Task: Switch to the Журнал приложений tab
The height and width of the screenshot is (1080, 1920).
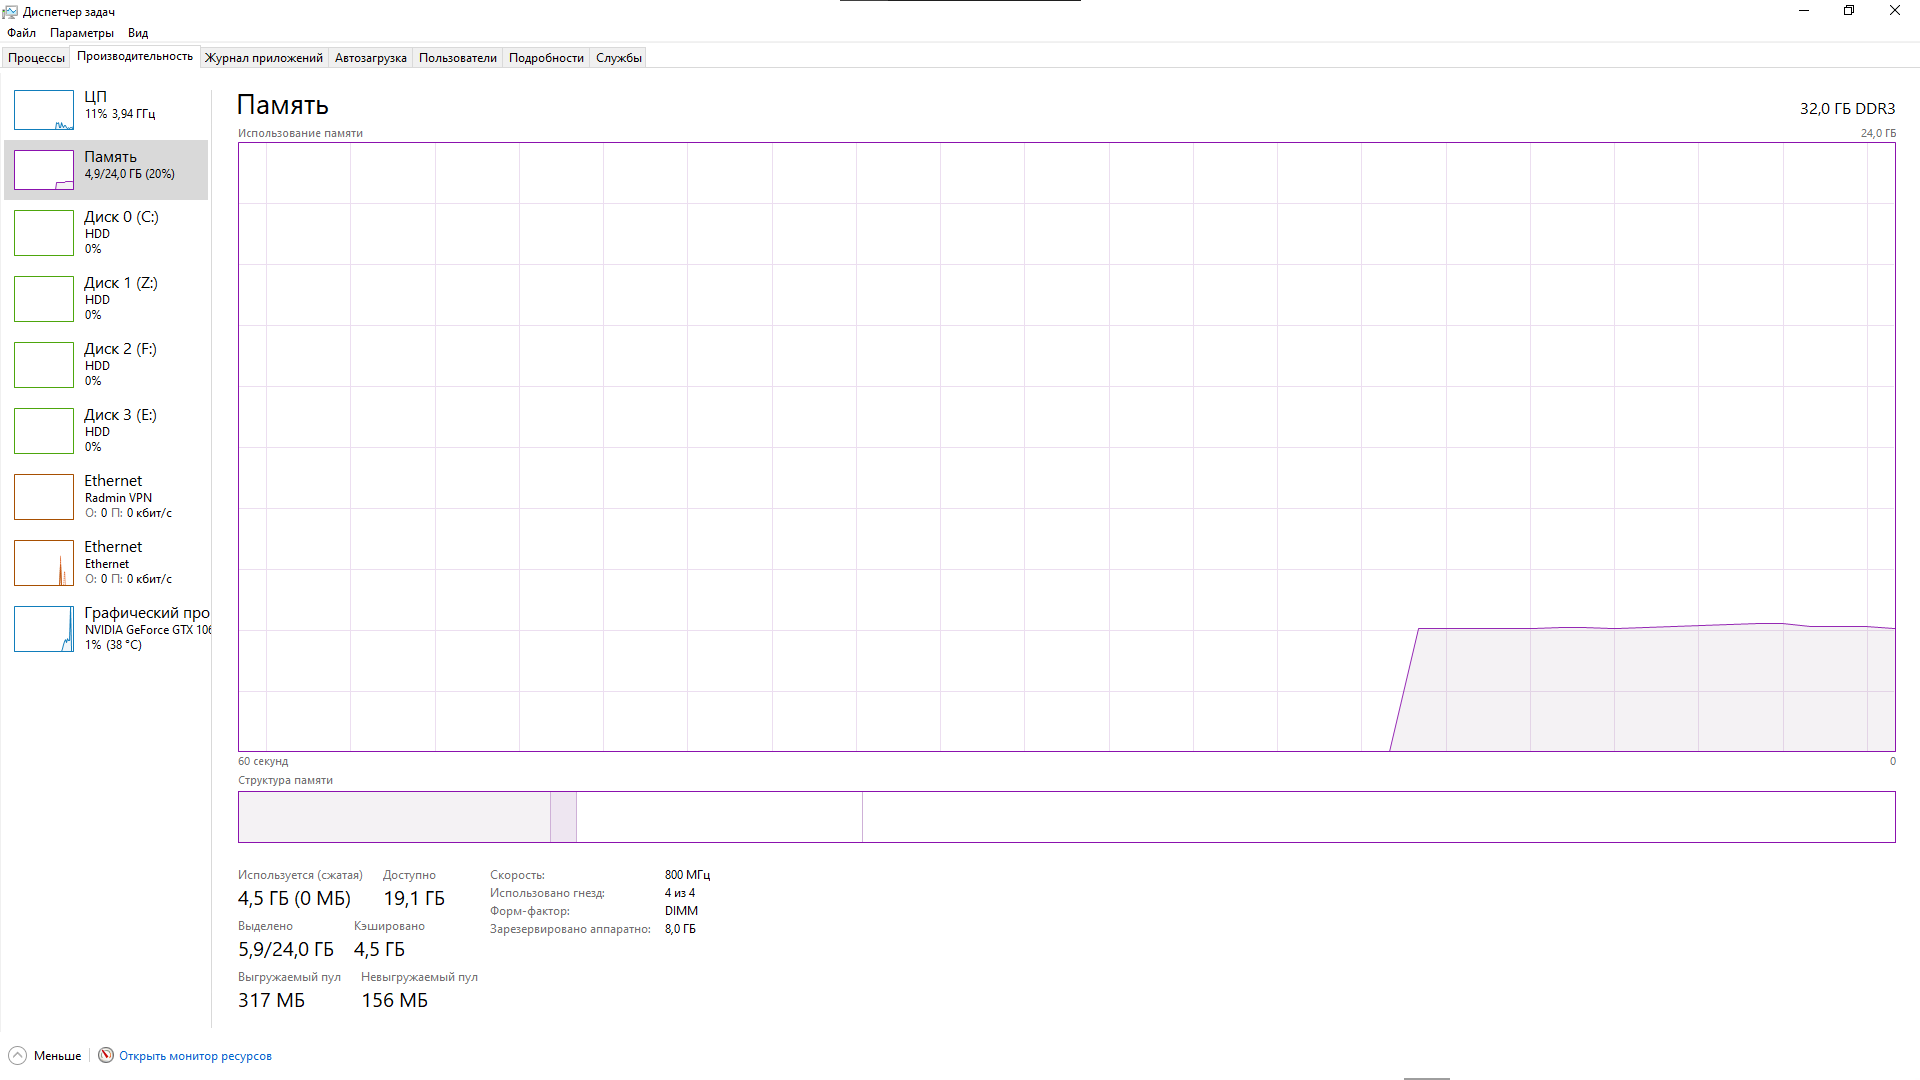Action: (264, 58)
